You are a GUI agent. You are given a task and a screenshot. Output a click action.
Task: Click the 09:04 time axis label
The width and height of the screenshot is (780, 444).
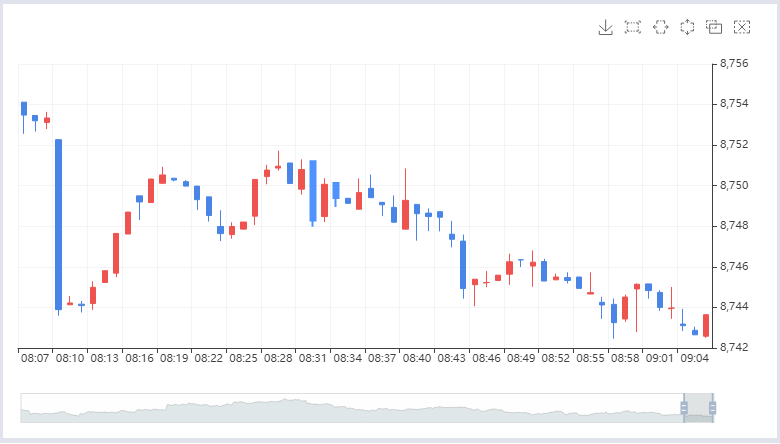coord(694,358)
